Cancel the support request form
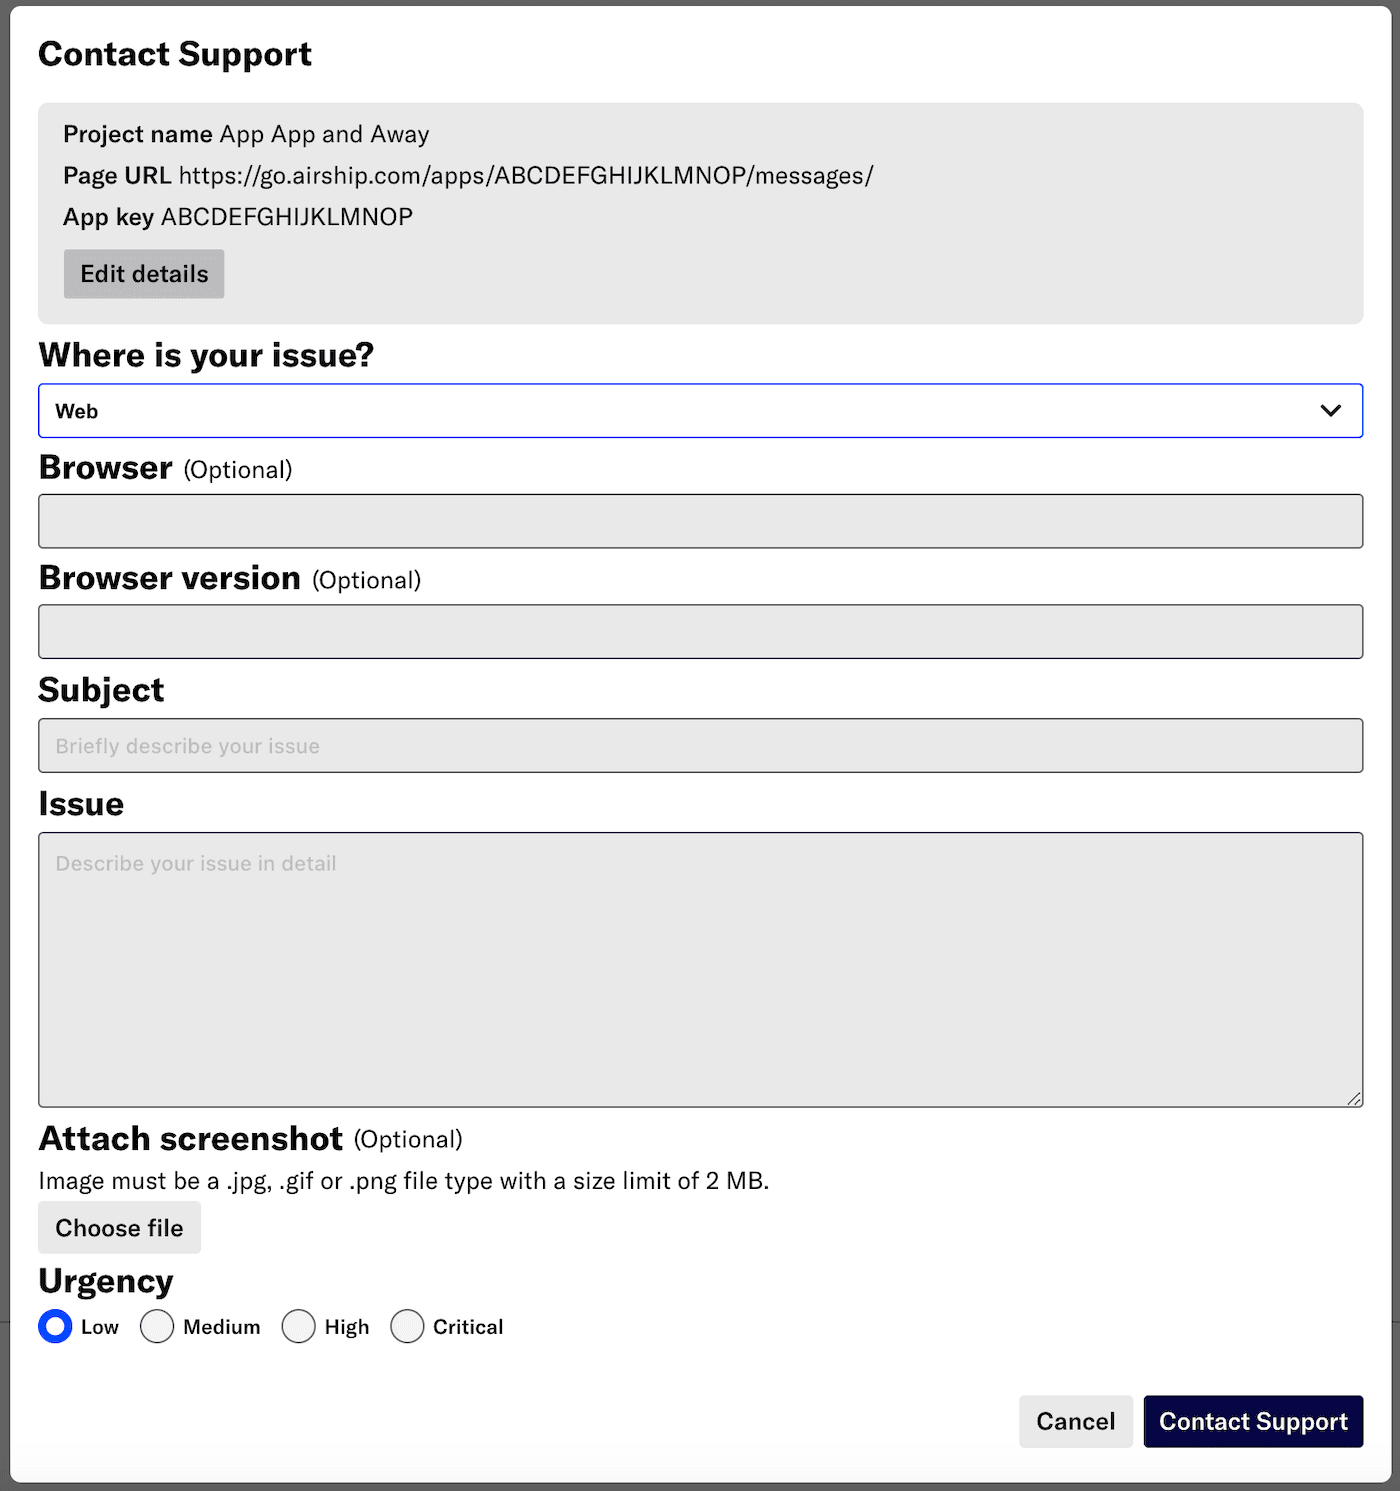This screenshot has height=1491, width=1400. pos(1075,1421)
